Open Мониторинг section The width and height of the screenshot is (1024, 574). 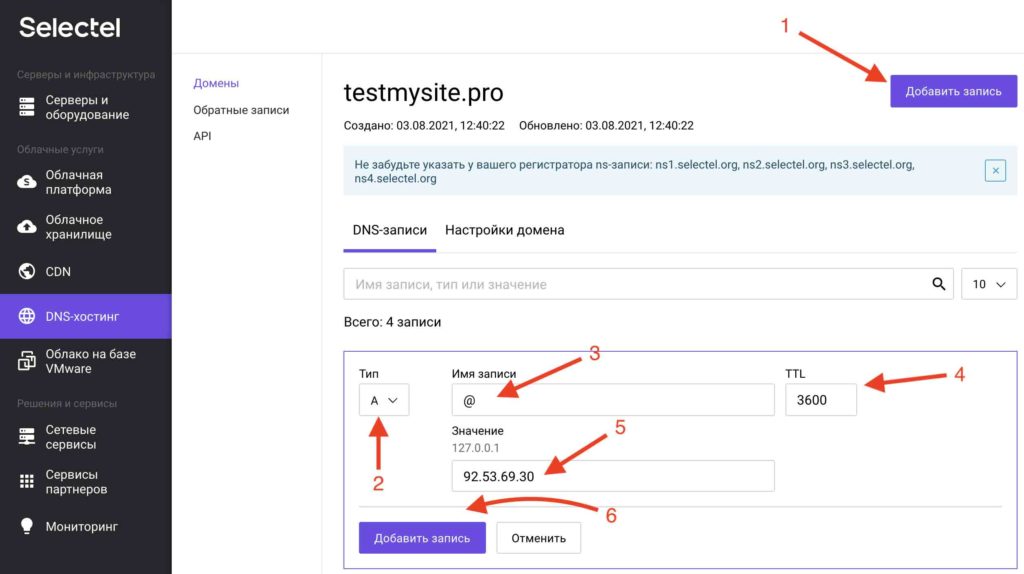click(86, 526)
